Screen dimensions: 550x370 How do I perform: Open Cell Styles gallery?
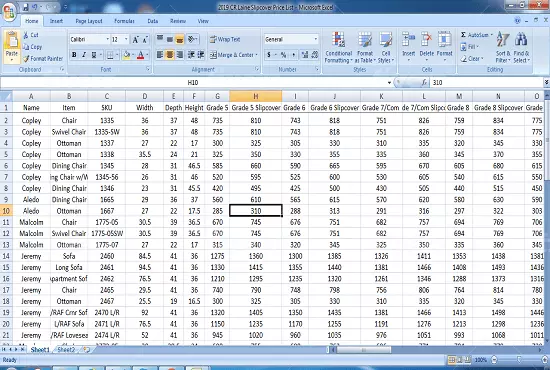pos(386,47)
